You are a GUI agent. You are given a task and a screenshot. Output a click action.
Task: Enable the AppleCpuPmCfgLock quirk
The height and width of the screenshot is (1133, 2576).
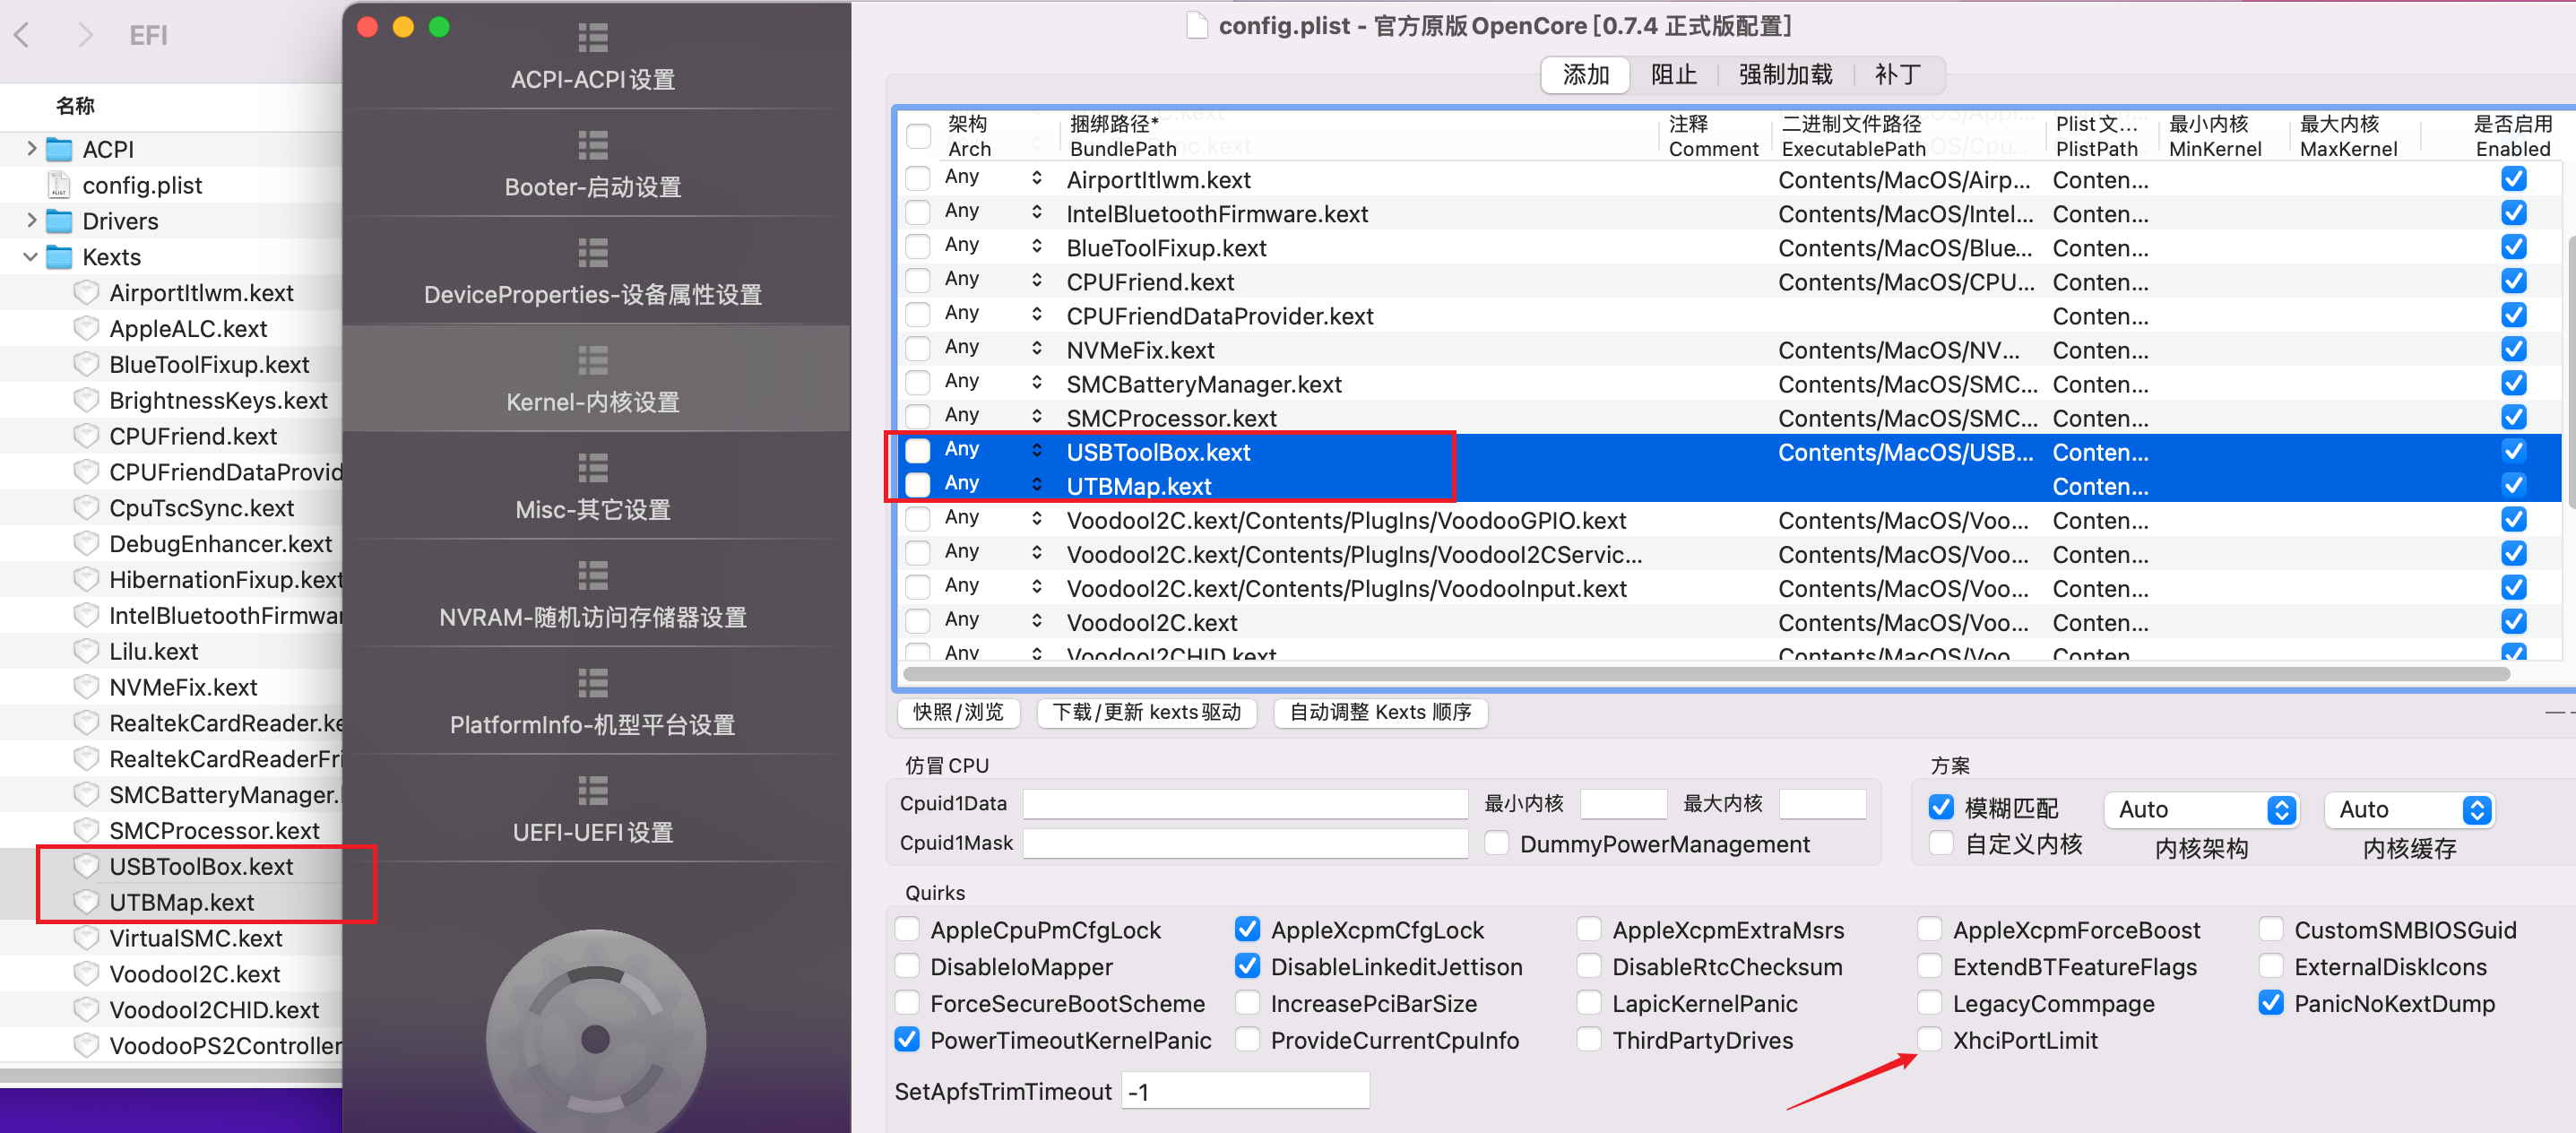(x=907, y=930)
